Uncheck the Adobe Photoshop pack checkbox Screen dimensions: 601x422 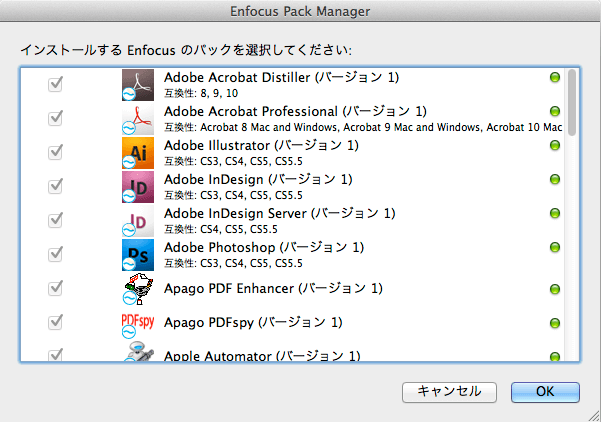point(55,254)
